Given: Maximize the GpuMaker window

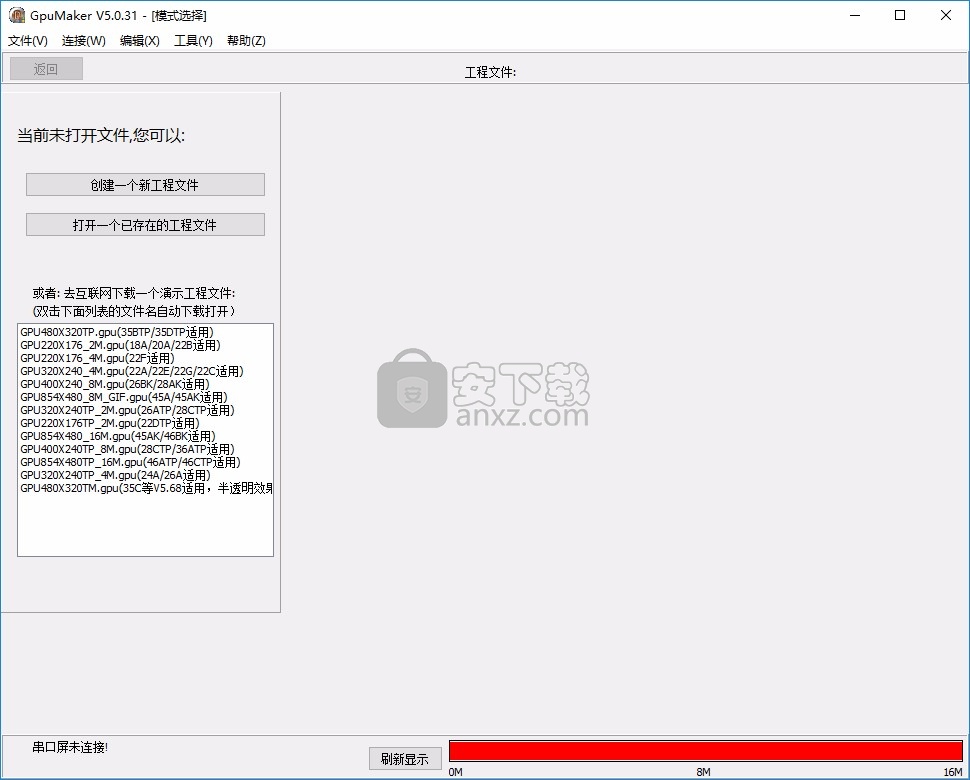Looking at the screenshot, I should [901, 15].
